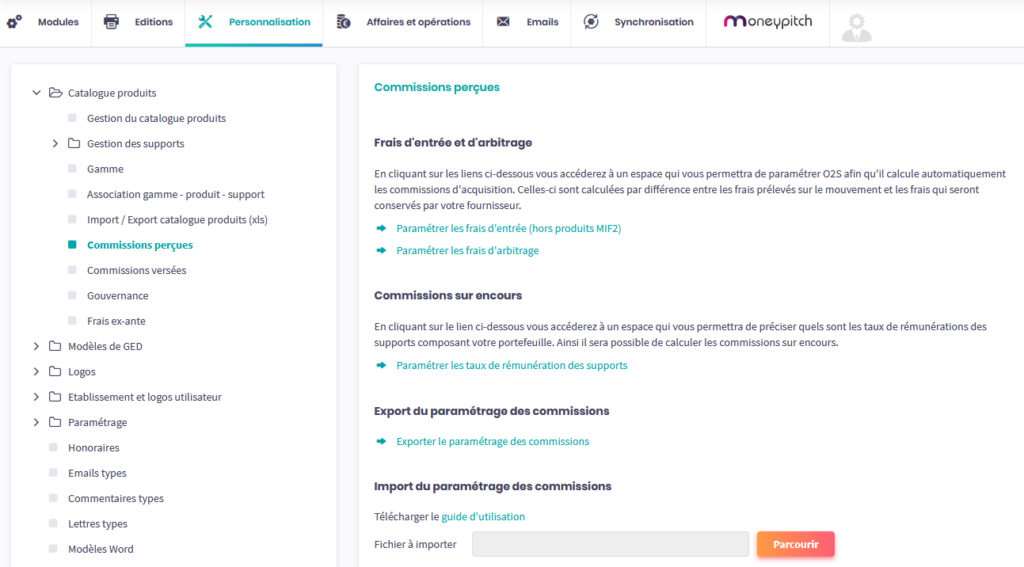Viewport: 1024px width, 567px height.
Task: Click the Affaires et opérations coins icon
Action: pyautogui.click(x=344, y=22)
